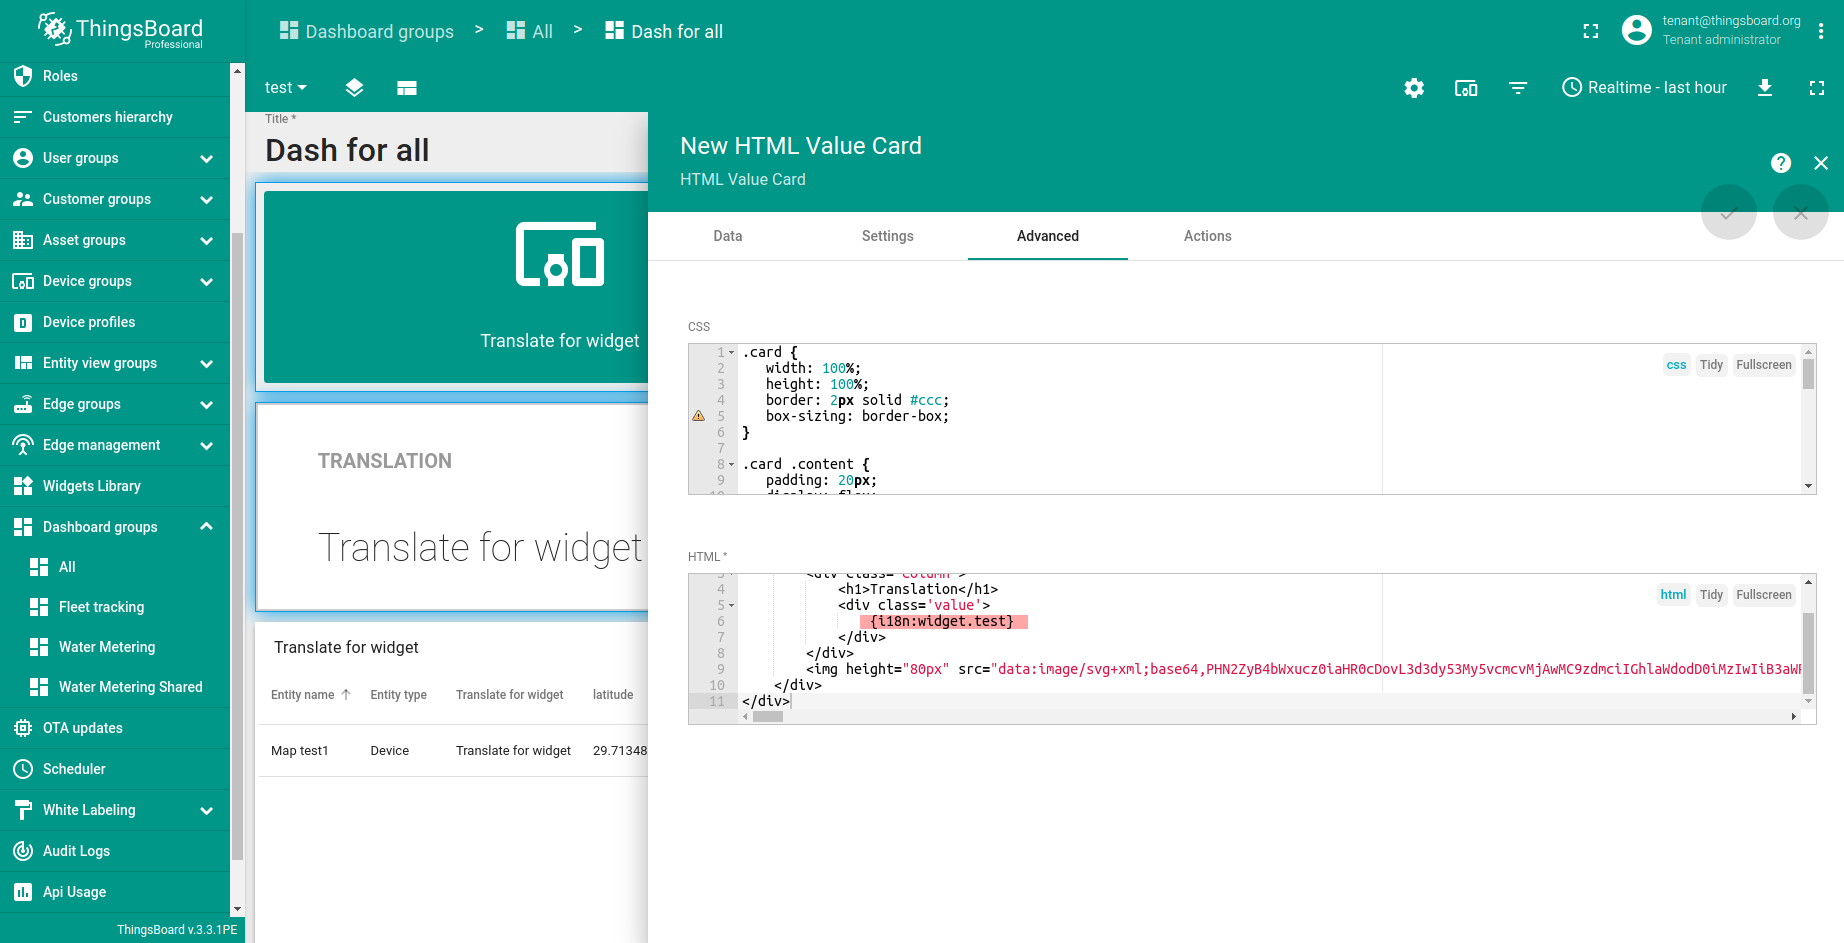Click Tidy in the CSS editor
The image size is (1844, 943).
tap(1711, 365)
